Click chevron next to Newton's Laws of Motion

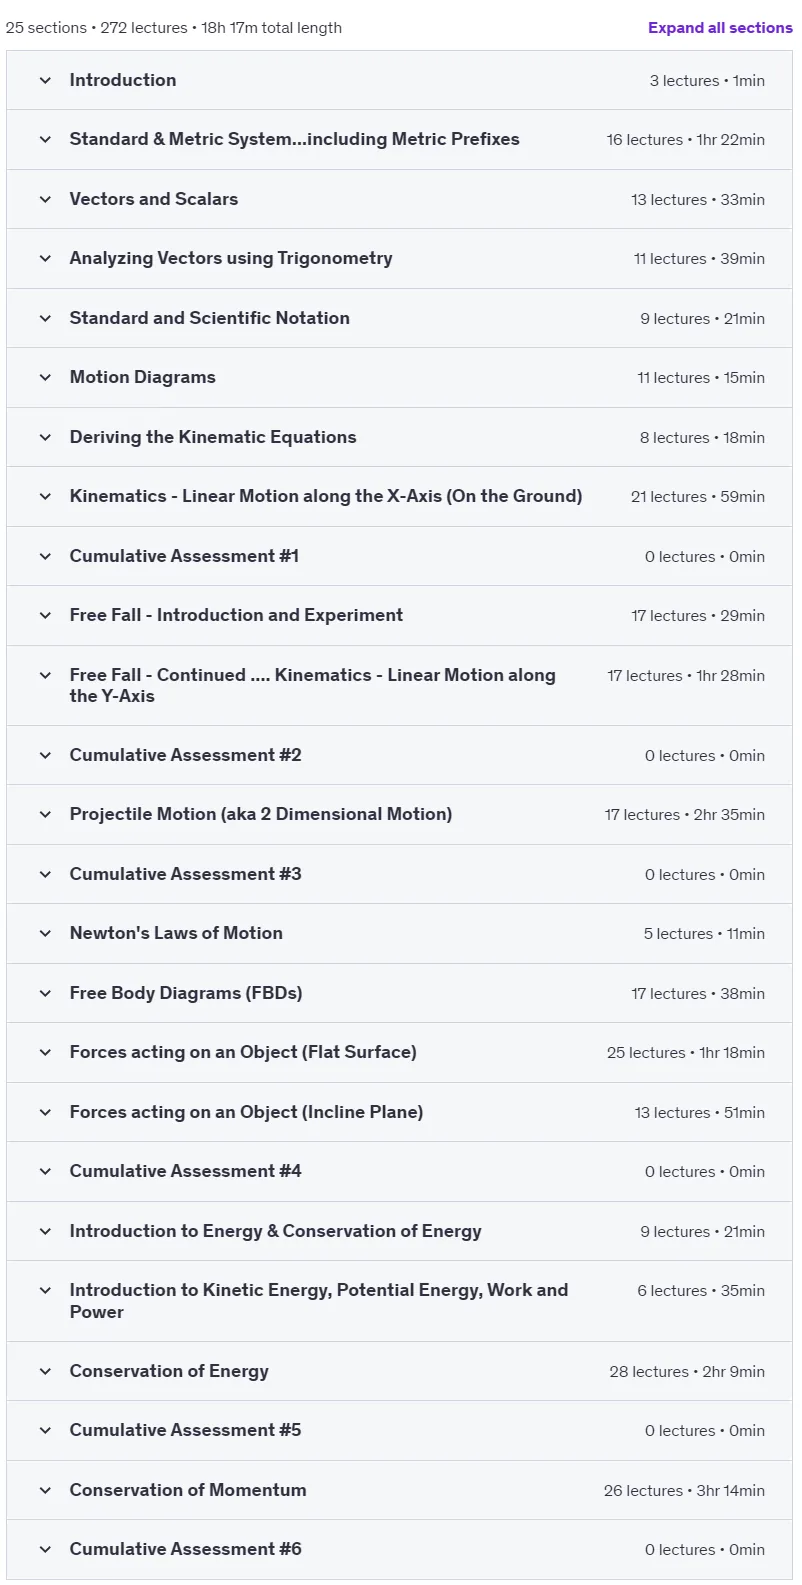tap(45, 933)
